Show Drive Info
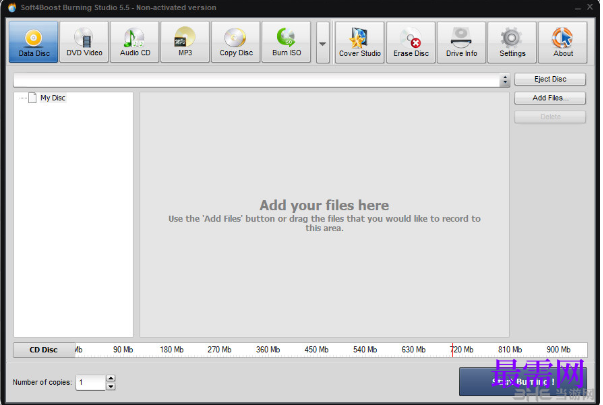 point(461,42)
